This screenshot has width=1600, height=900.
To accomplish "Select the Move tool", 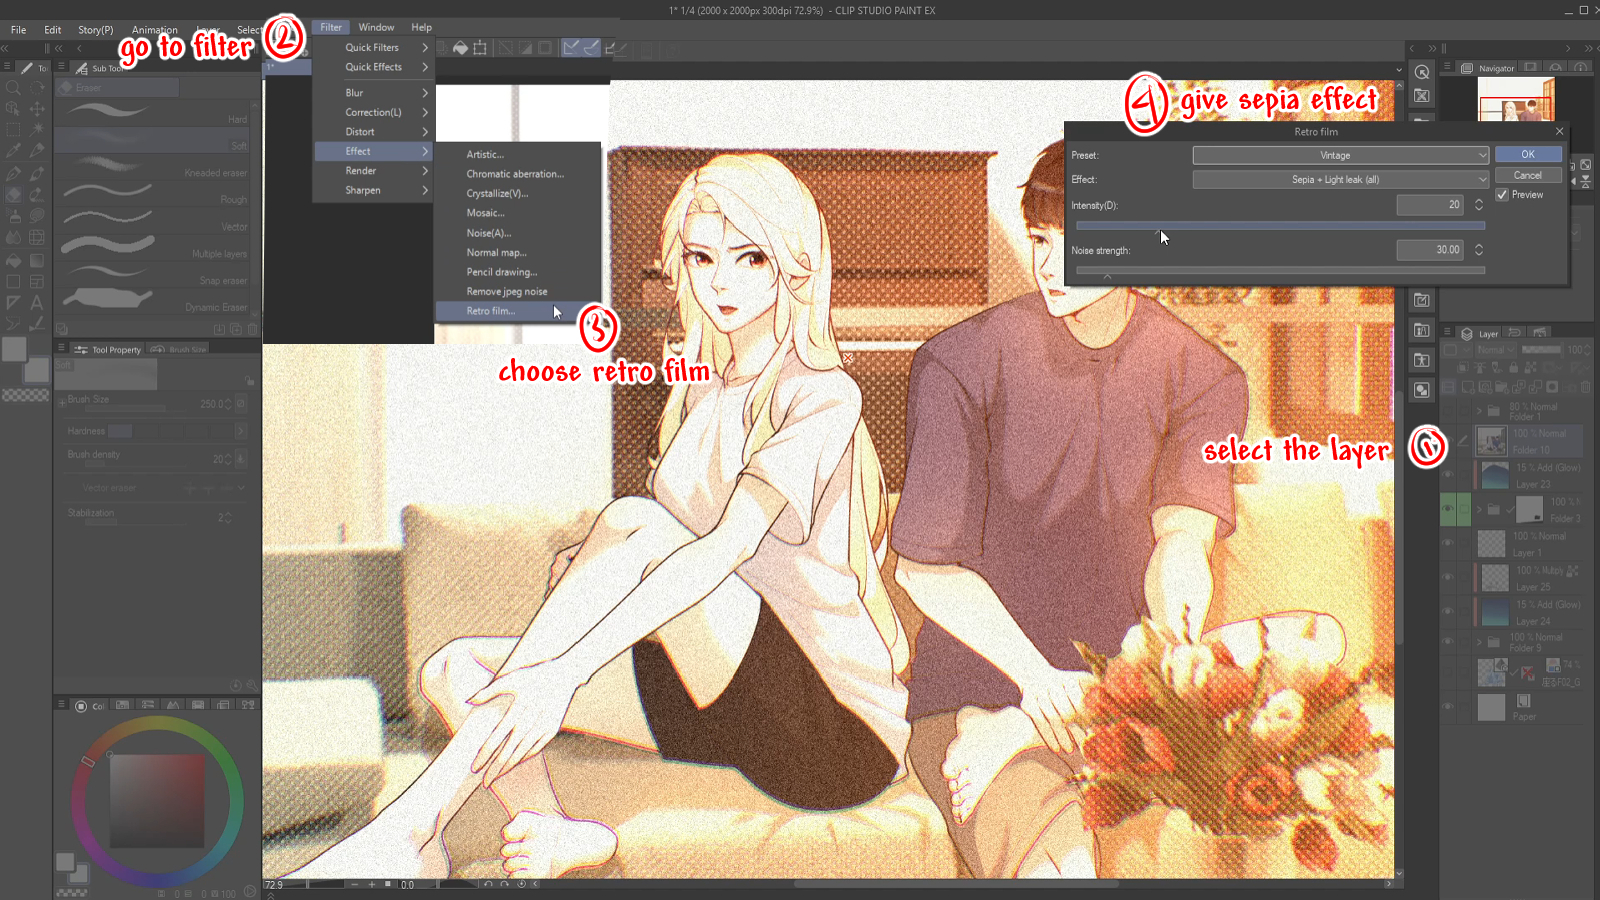I will [x=37, y=109].
